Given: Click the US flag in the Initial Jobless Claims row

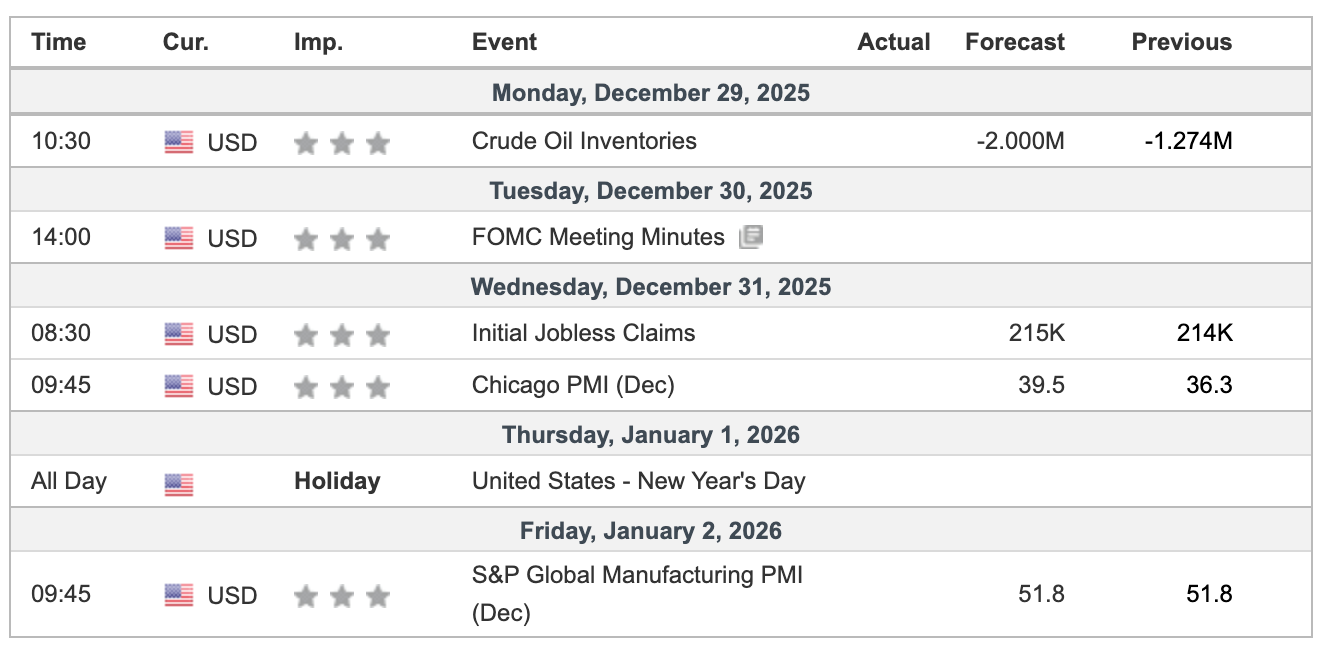Looking at the screenshot, I should [179, 334].
